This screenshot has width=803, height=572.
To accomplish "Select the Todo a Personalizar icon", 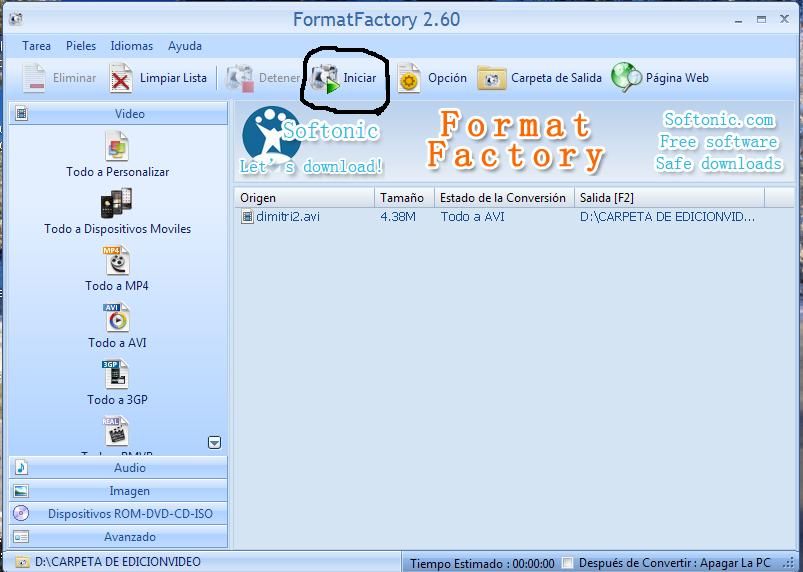I will click(117, 146).
